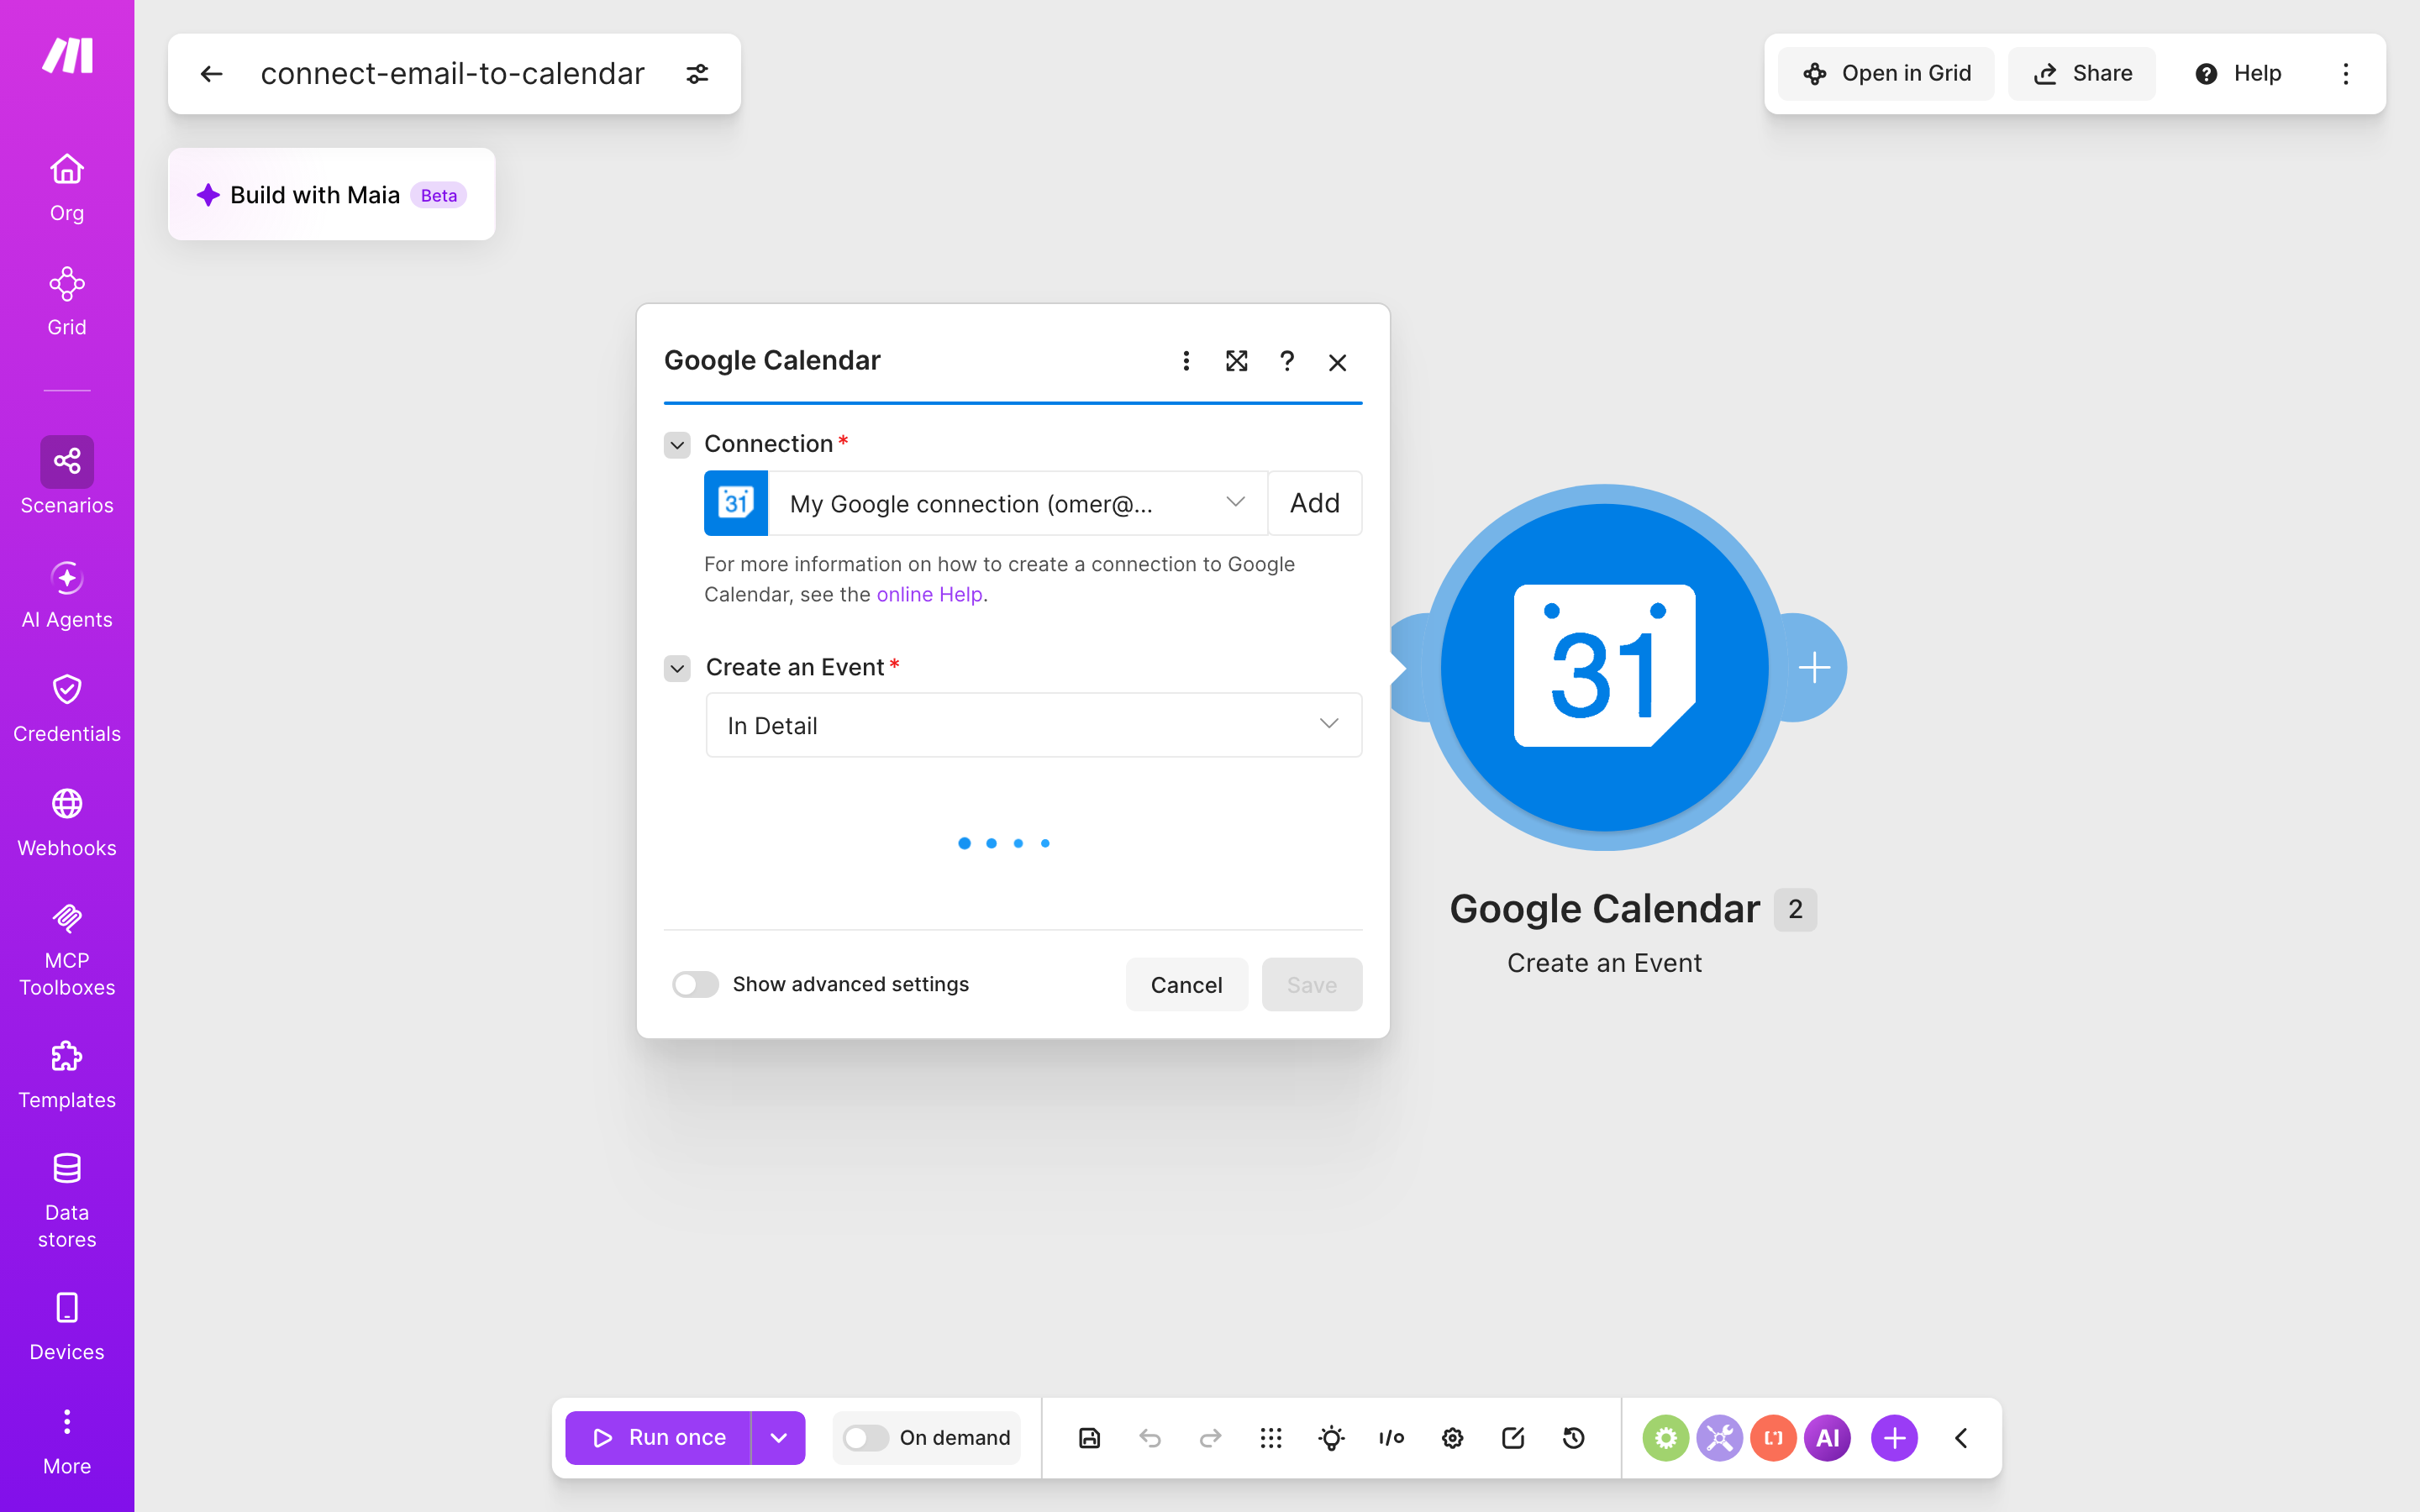Open module help question mark icon
Viewport: 2420px width, 1512px height.
click(1287, 361)
